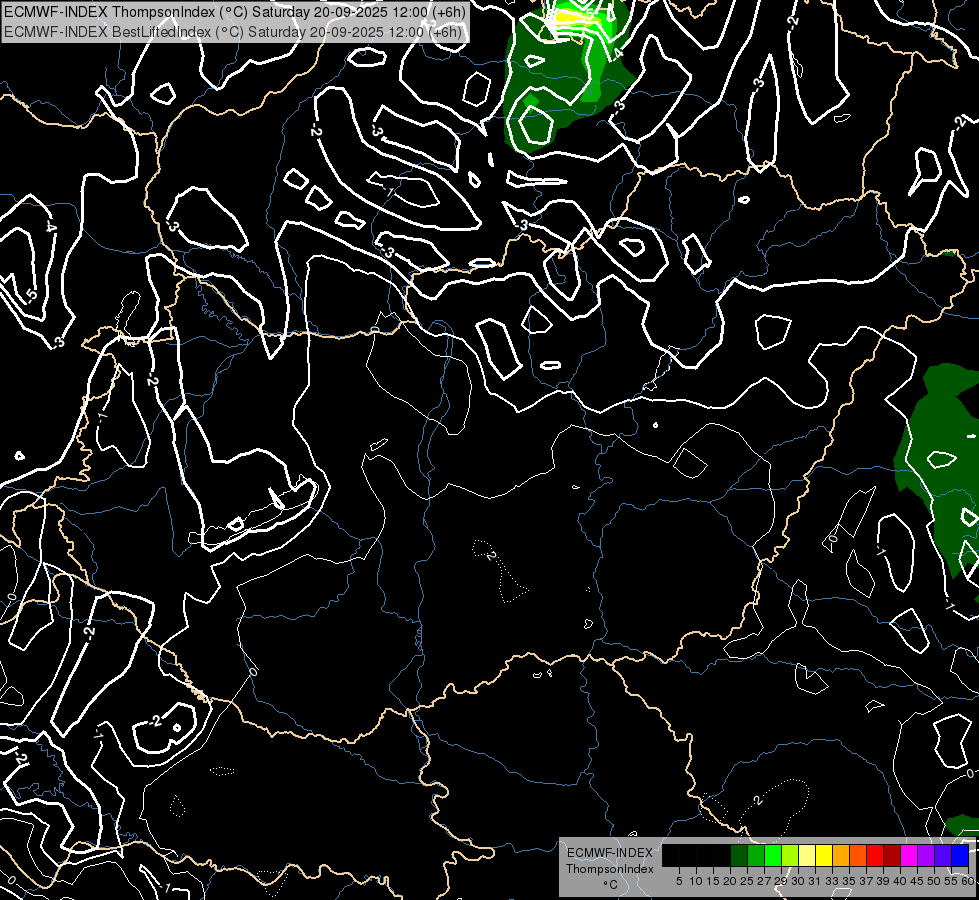Select the pale yellow 30–31 legend swatch
Screen dimensions: 979x900
(x=807, y=855)
